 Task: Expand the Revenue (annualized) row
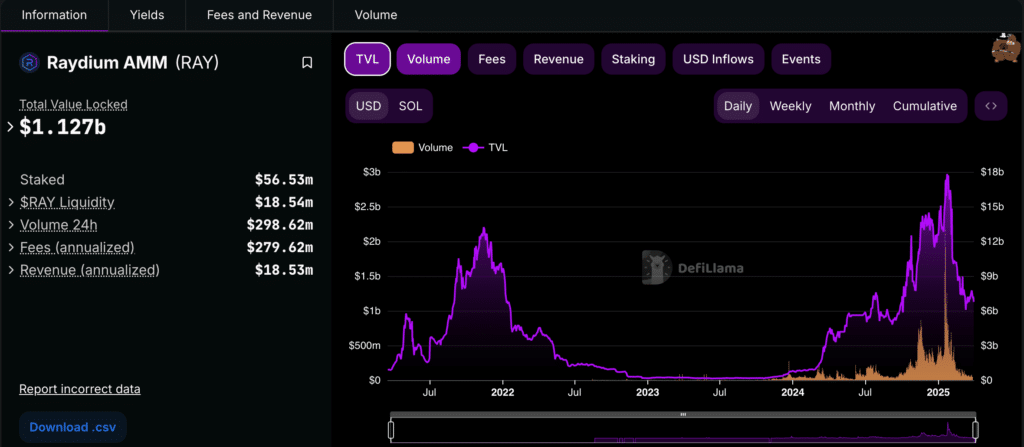(x=11, y=270)
